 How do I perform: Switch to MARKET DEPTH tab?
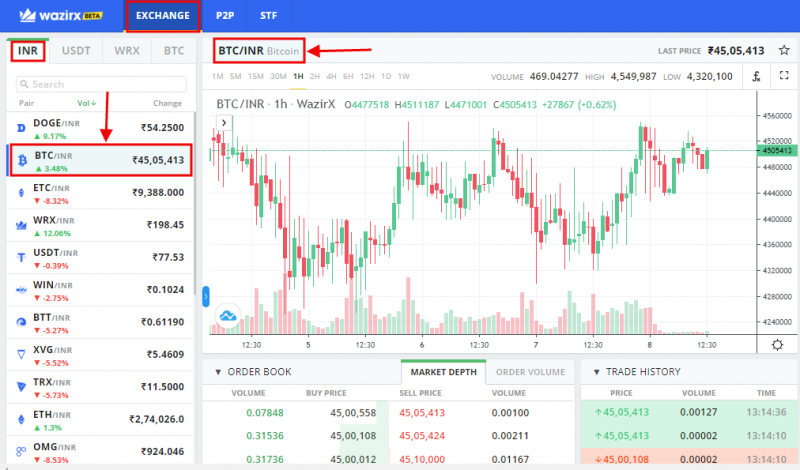pos(443,373)
